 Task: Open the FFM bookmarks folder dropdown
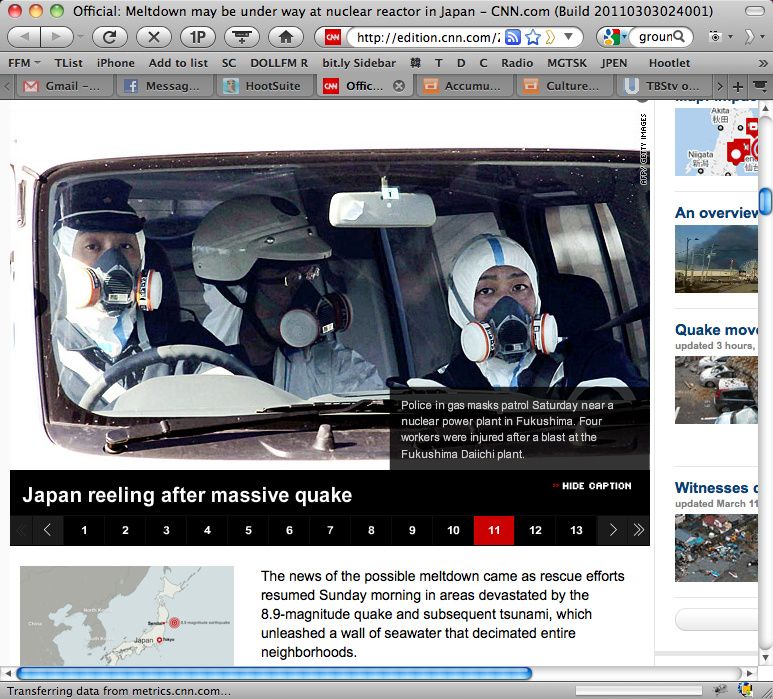pos(24,62)
